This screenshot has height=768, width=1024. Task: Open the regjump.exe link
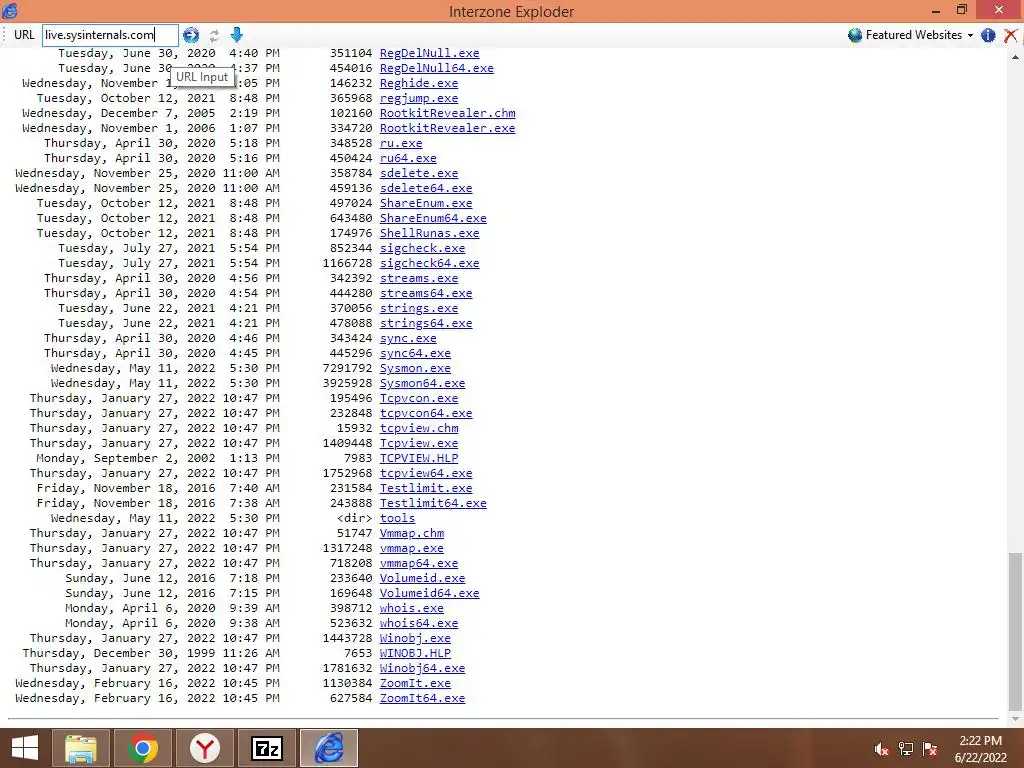(419, 98)
